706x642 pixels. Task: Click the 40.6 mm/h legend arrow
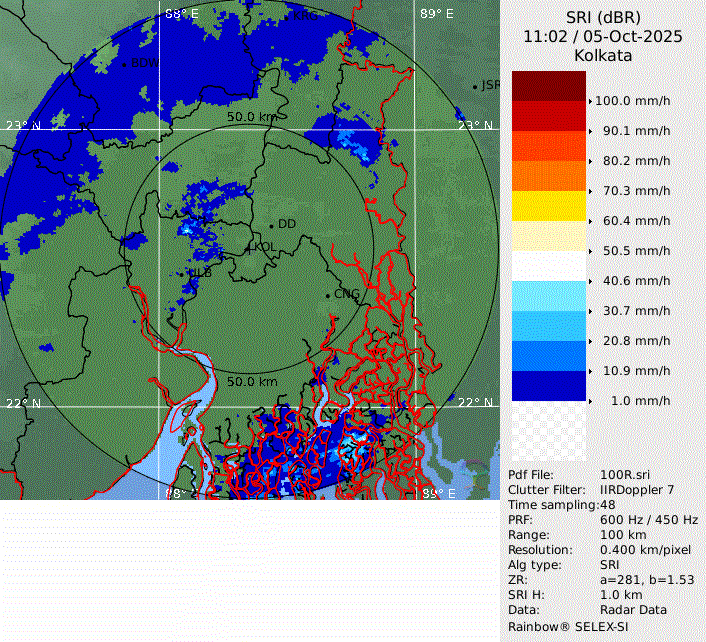(x=591, y=281)
